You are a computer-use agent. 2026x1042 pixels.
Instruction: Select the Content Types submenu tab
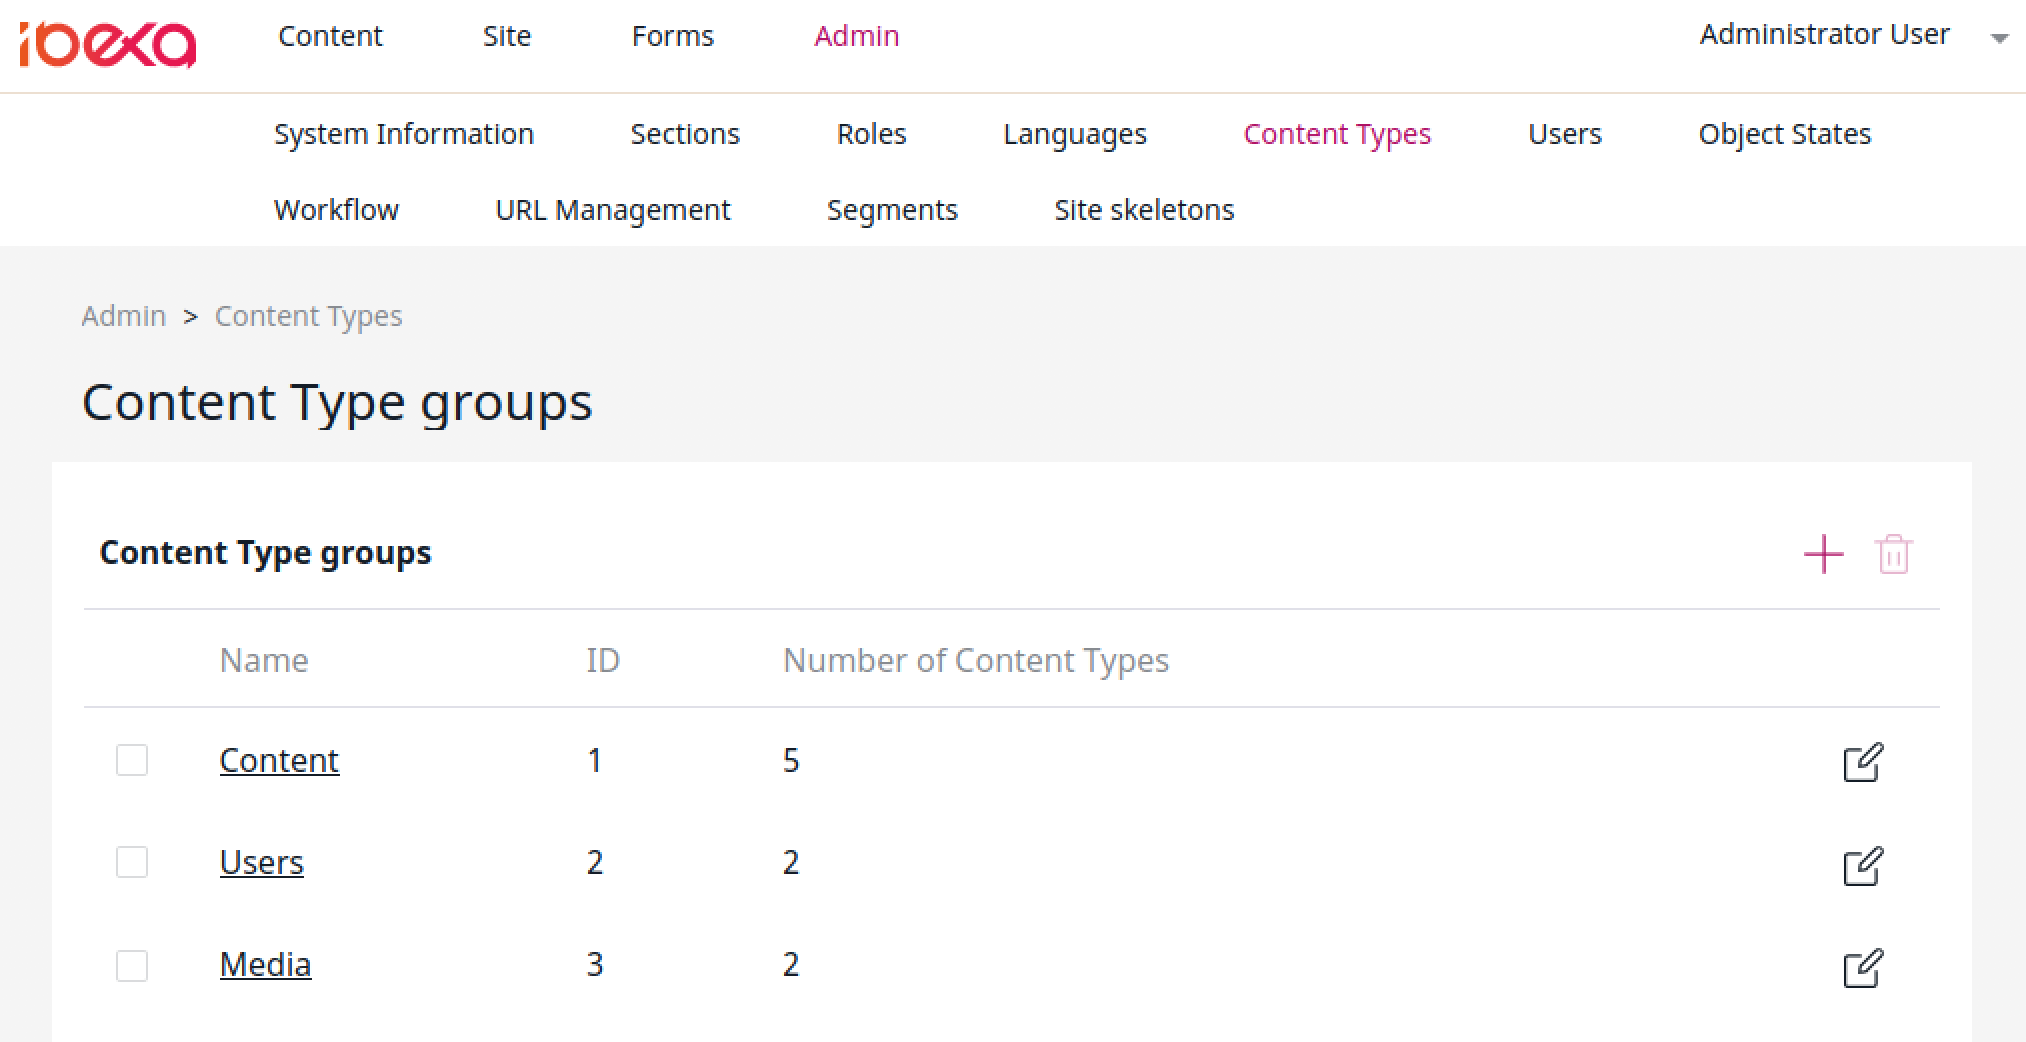[x=1337, y=134]
